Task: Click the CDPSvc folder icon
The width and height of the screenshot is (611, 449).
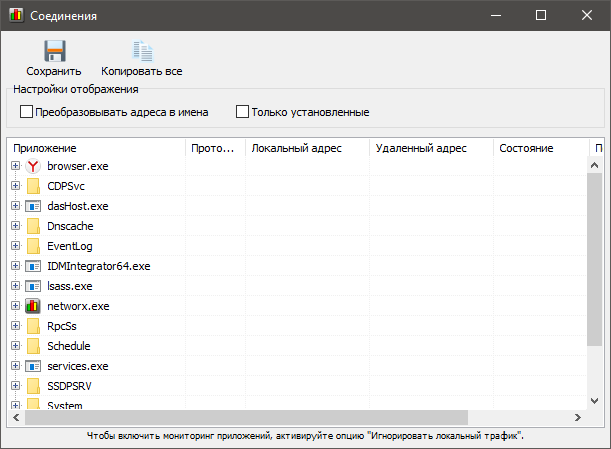Action: [33, 186]
